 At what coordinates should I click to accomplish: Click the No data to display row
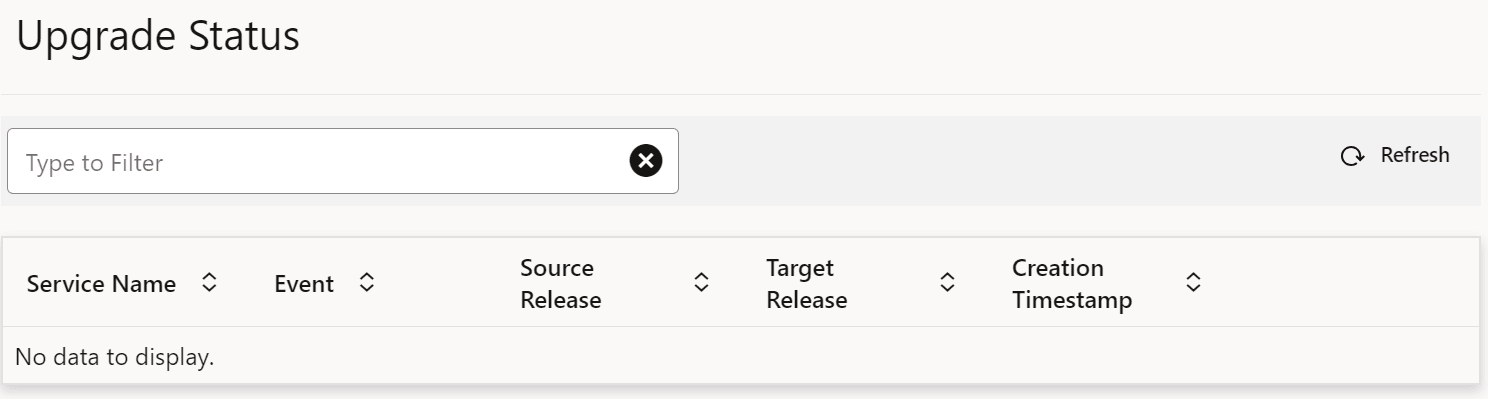coord(741,356)
